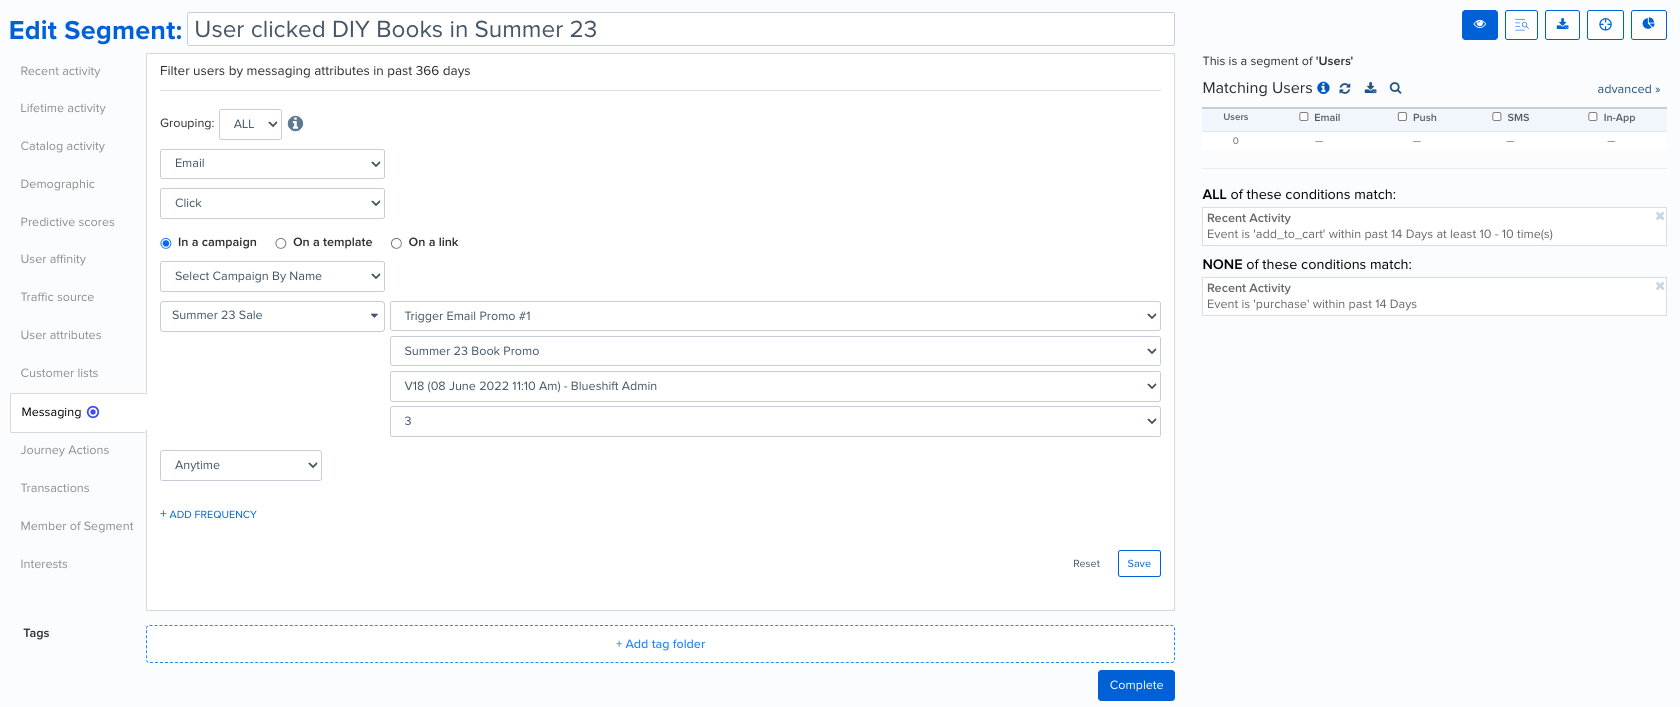Refresh the Matching Users count

click(x=1345, y=88)
